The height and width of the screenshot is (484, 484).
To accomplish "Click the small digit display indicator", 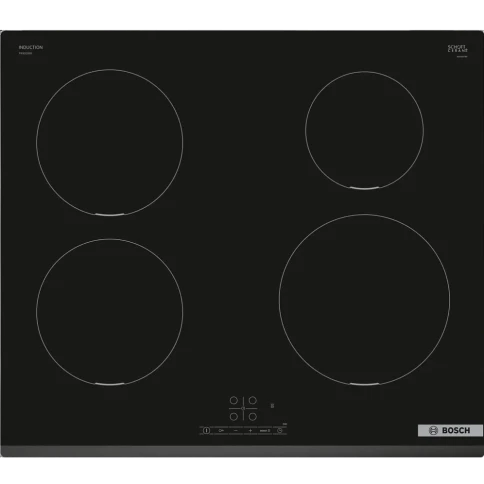I will [x=273, y=406].
